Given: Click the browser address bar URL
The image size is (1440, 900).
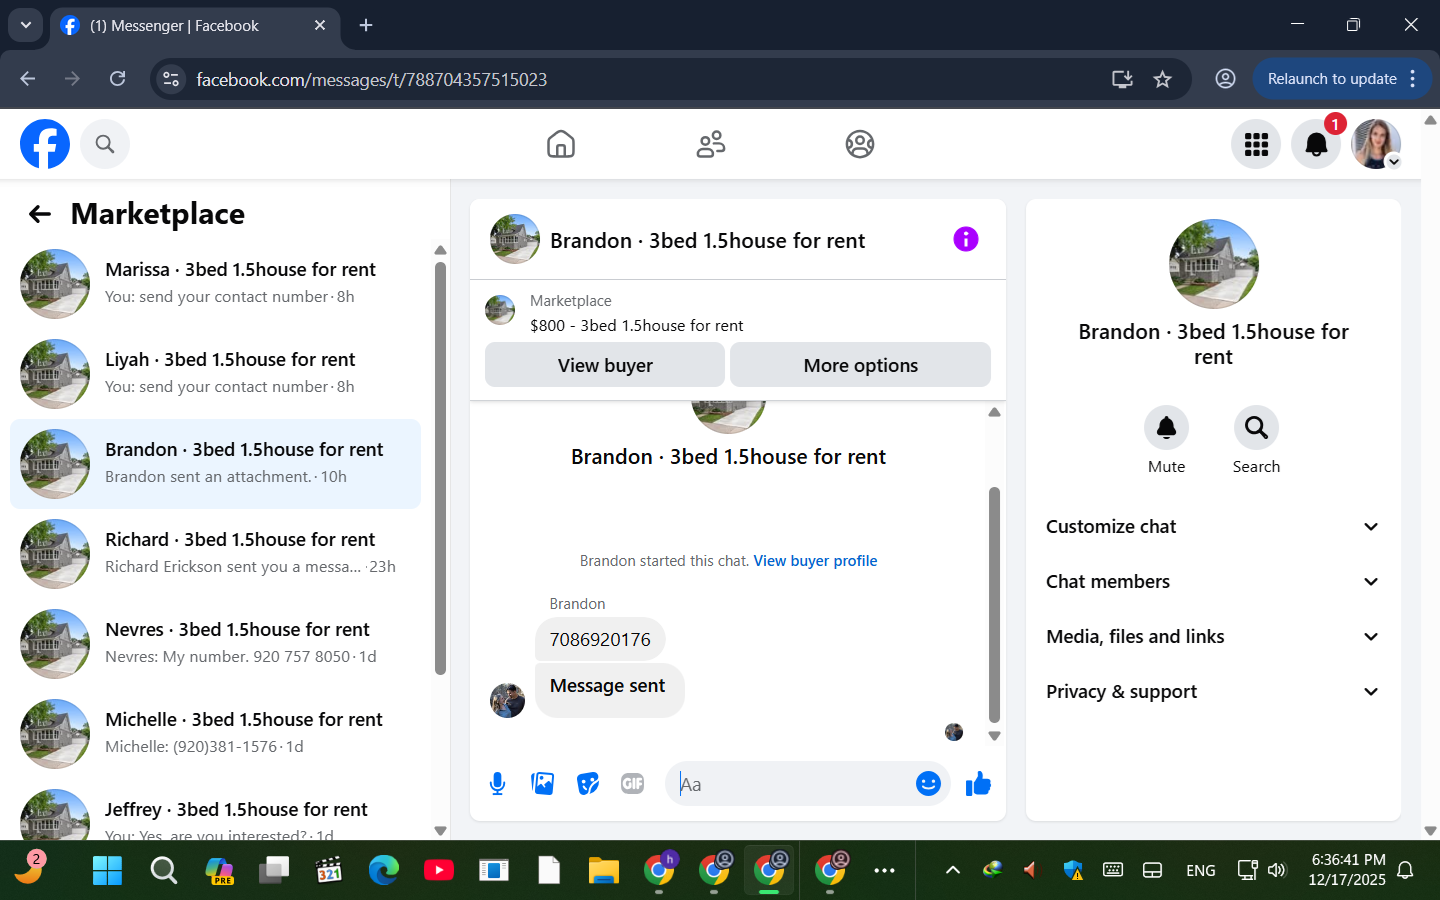Looking at the screenshot, I should point(371,79).
